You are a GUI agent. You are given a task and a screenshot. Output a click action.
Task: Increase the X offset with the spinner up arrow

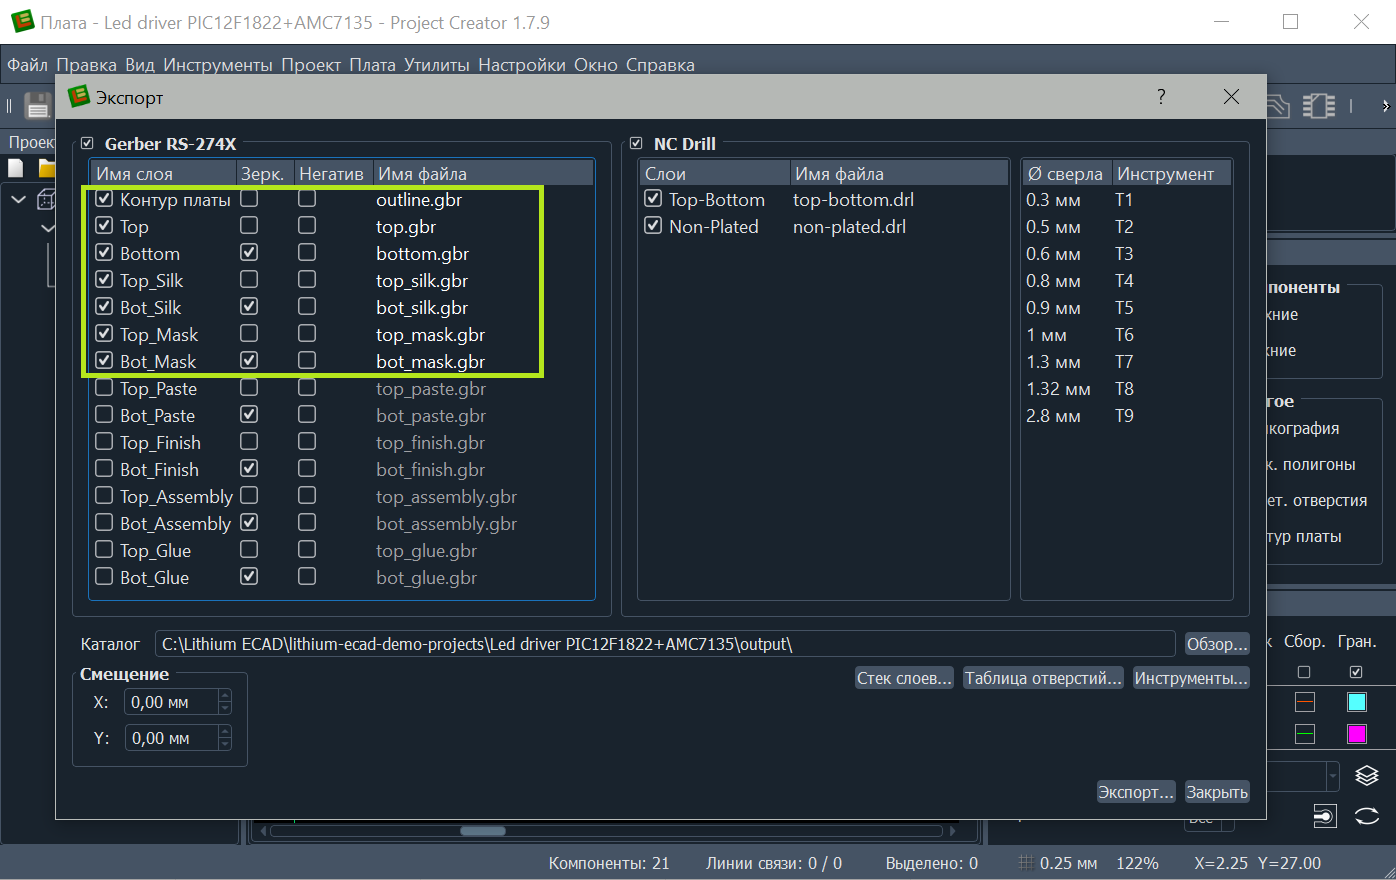(x=225, y=696)
